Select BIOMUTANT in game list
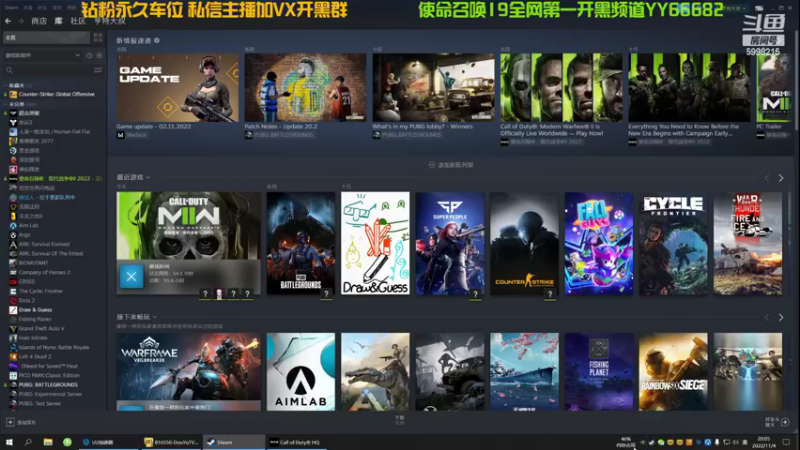This screenshot has width=800, height=450. (33, 263)
